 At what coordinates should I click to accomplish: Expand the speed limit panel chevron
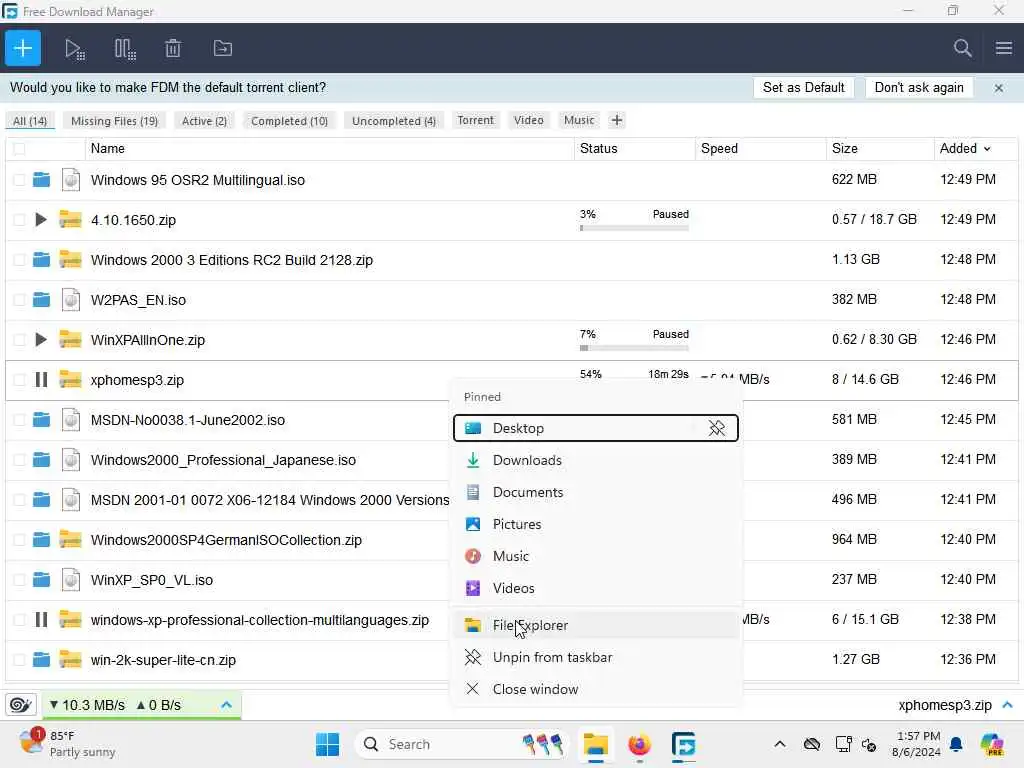tap(227, 705)
